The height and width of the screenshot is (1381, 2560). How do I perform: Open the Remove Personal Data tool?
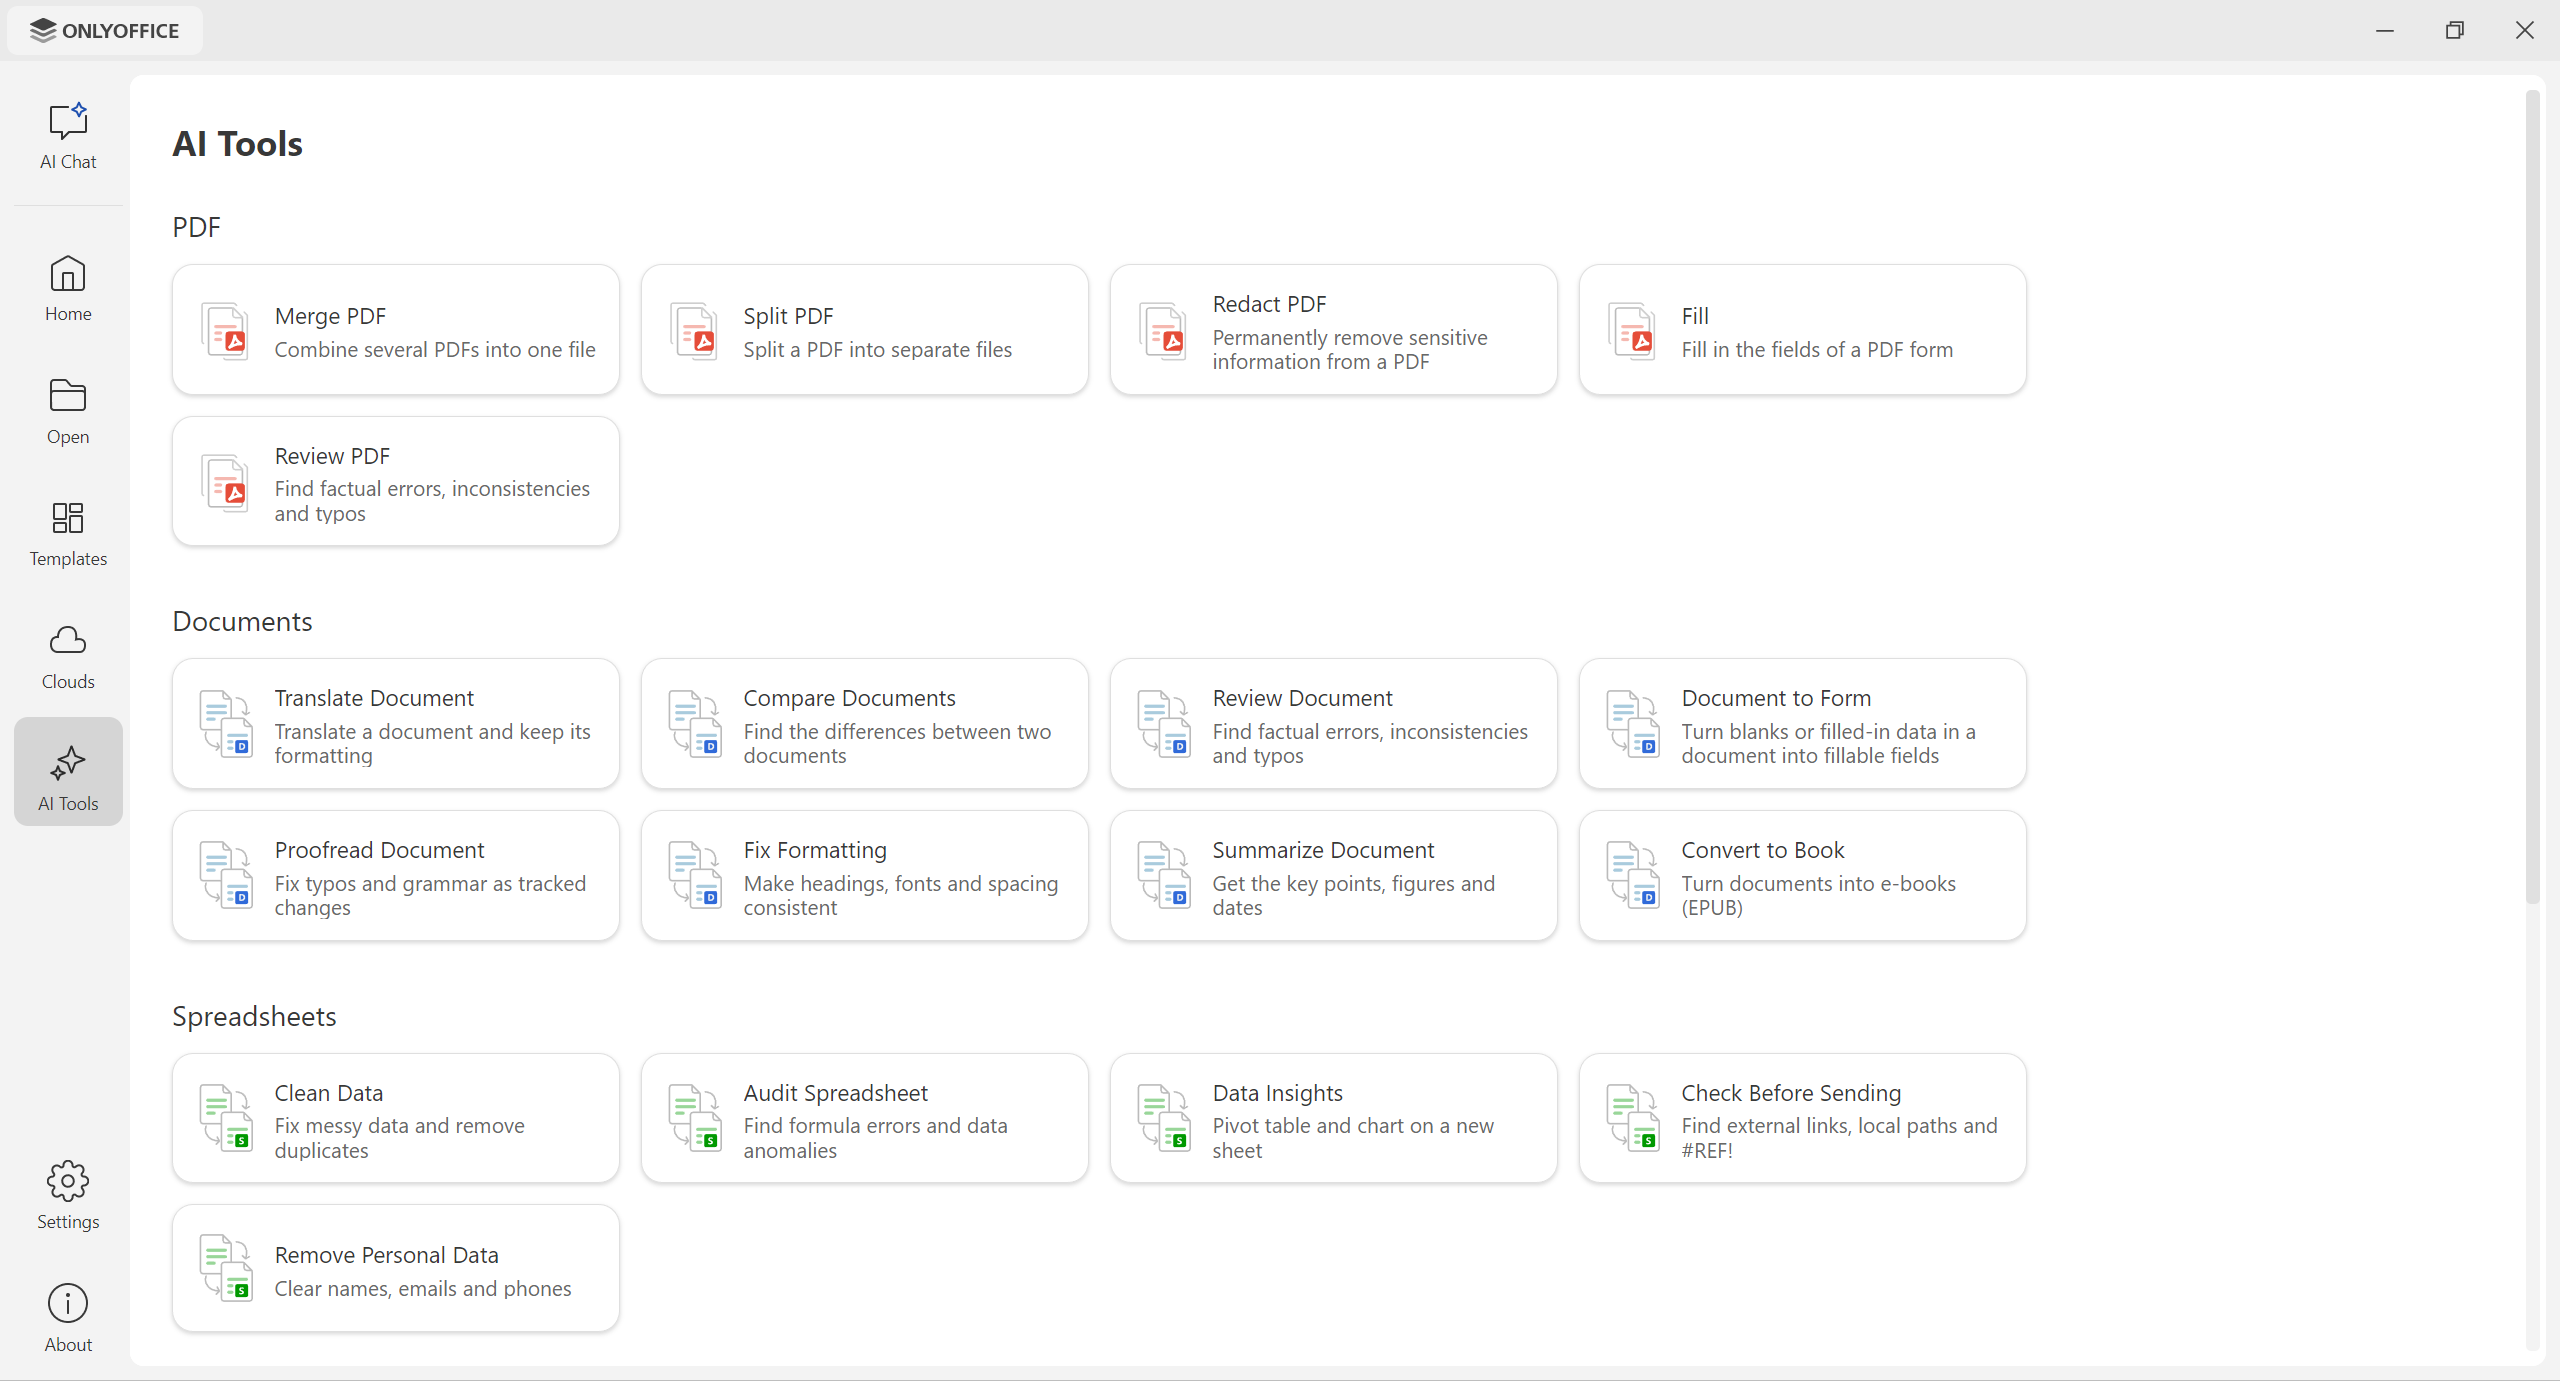(396, 1269)
